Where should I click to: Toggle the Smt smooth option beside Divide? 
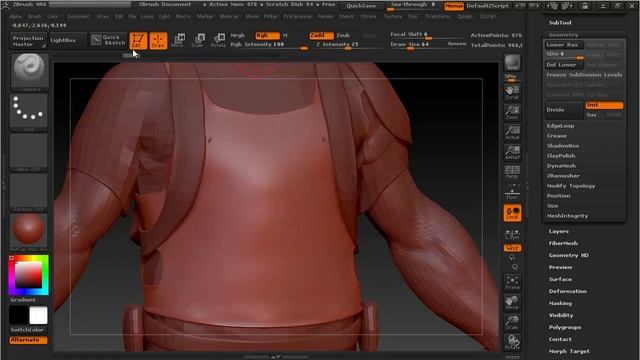[604, 105]
